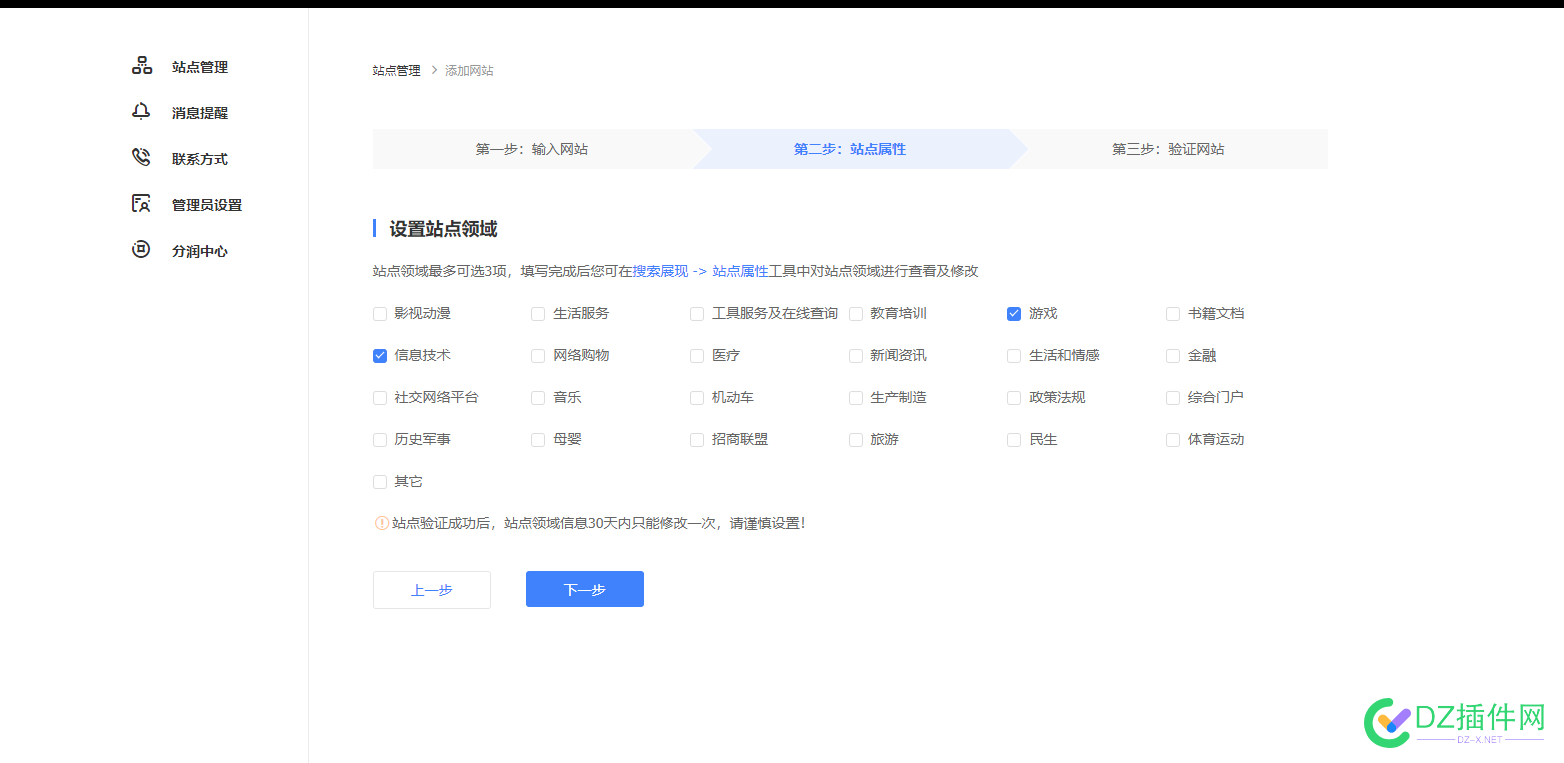1564x763 pixels.
Task: Check the 其它 checkbox
Action: pos(380,482)
